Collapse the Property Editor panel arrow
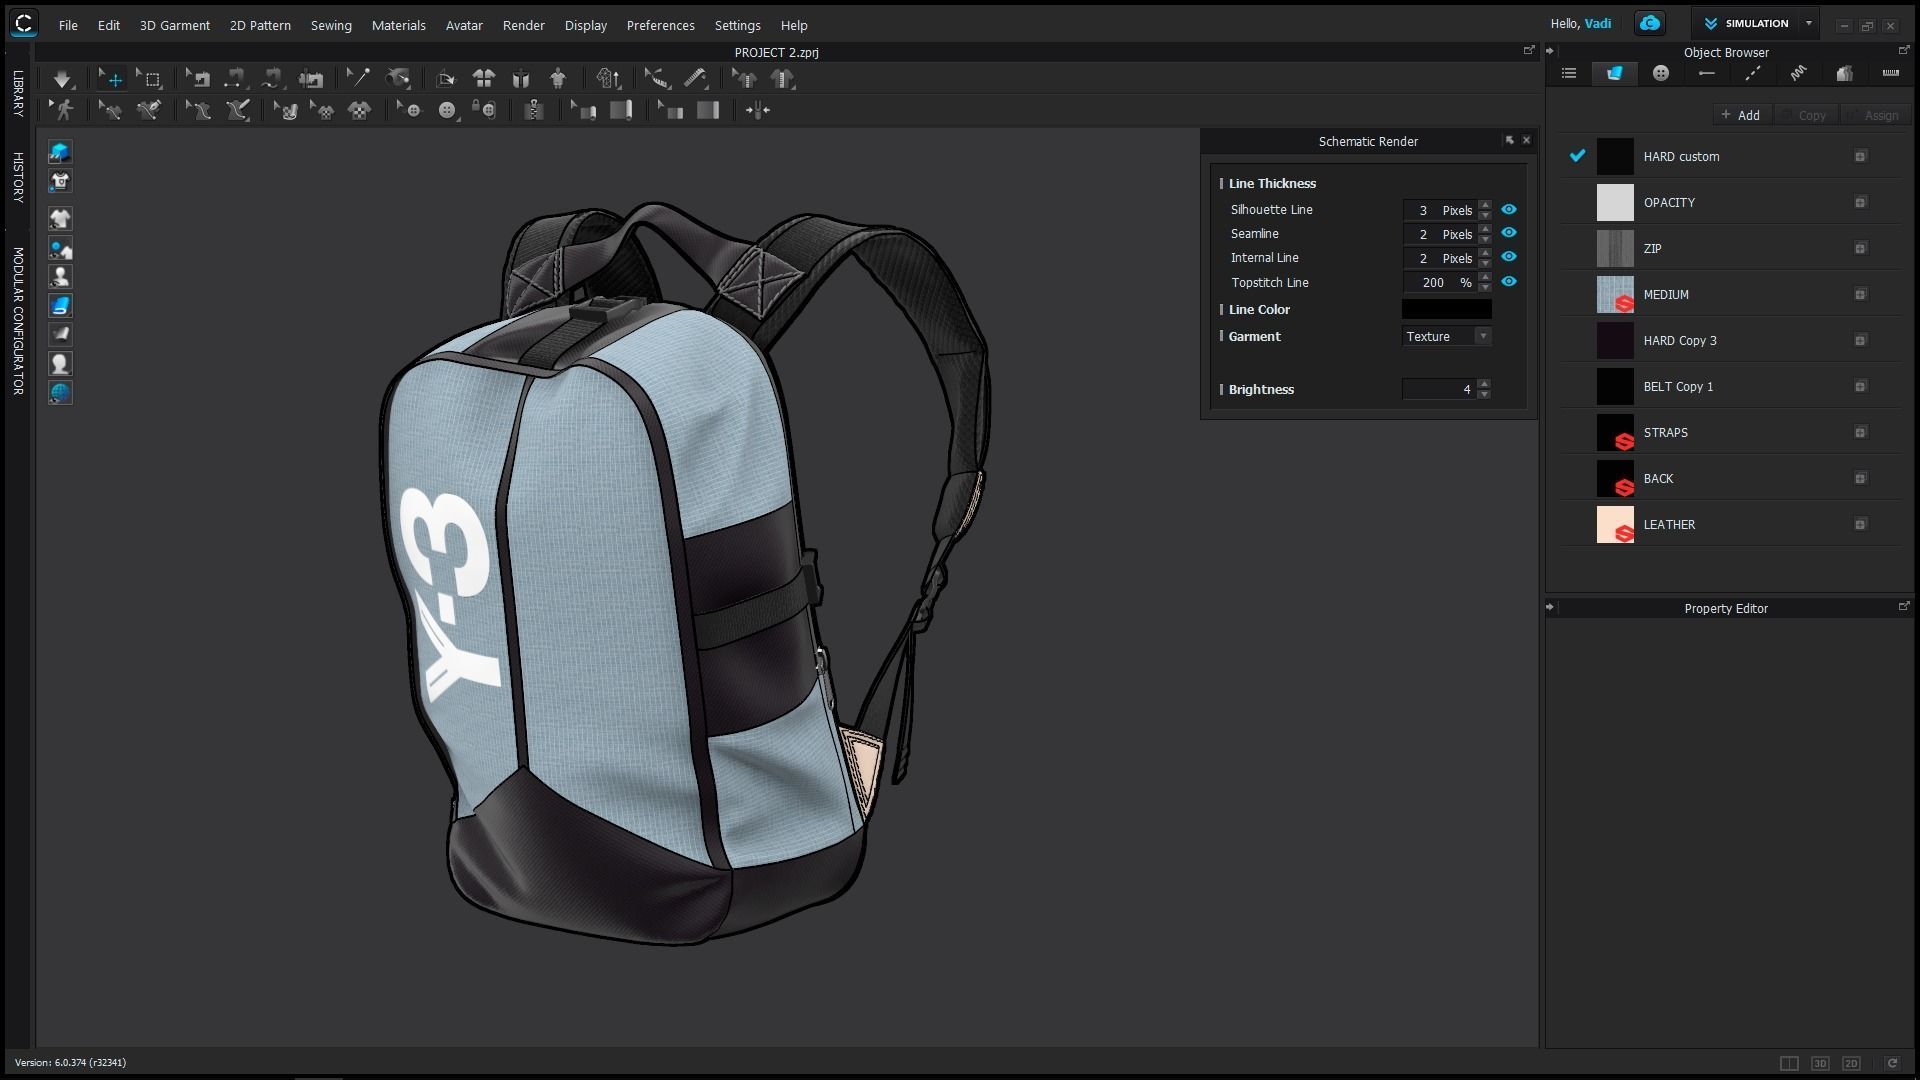Screen dimensions: 1920x1080 (x=1550, y=607)
